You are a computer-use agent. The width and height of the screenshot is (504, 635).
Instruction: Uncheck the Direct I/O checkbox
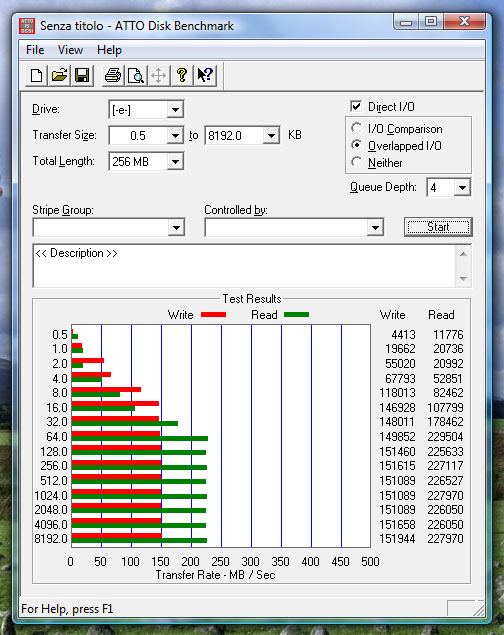tap(356, 107)
